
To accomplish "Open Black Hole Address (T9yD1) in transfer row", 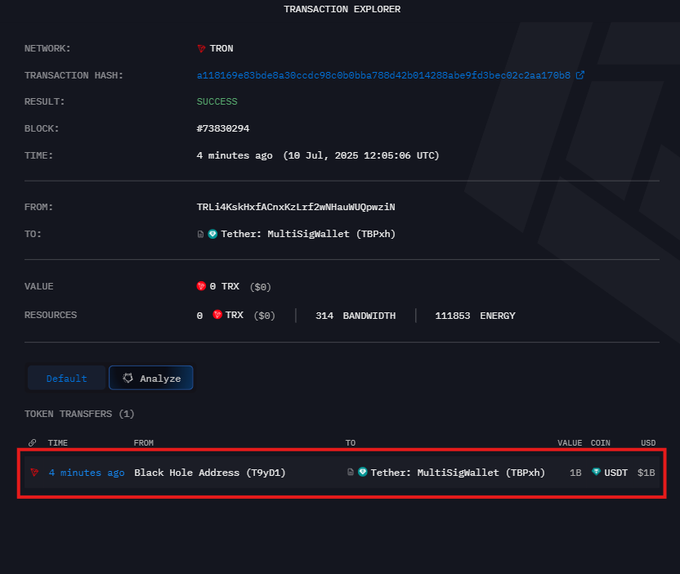I will tap(210, 473).
